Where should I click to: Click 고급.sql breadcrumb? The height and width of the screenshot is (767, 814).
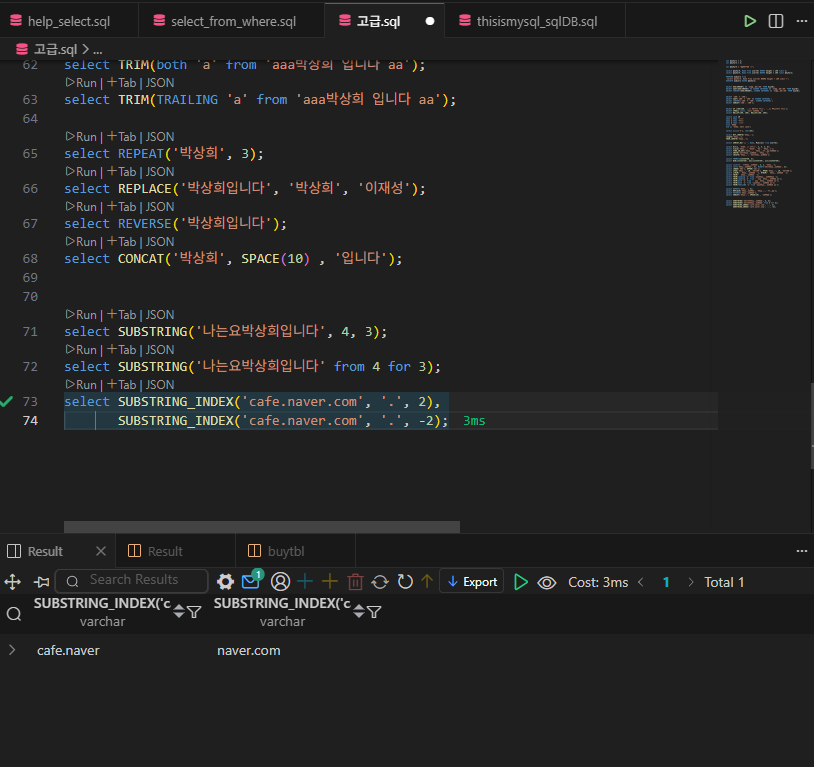click(55, 49)
